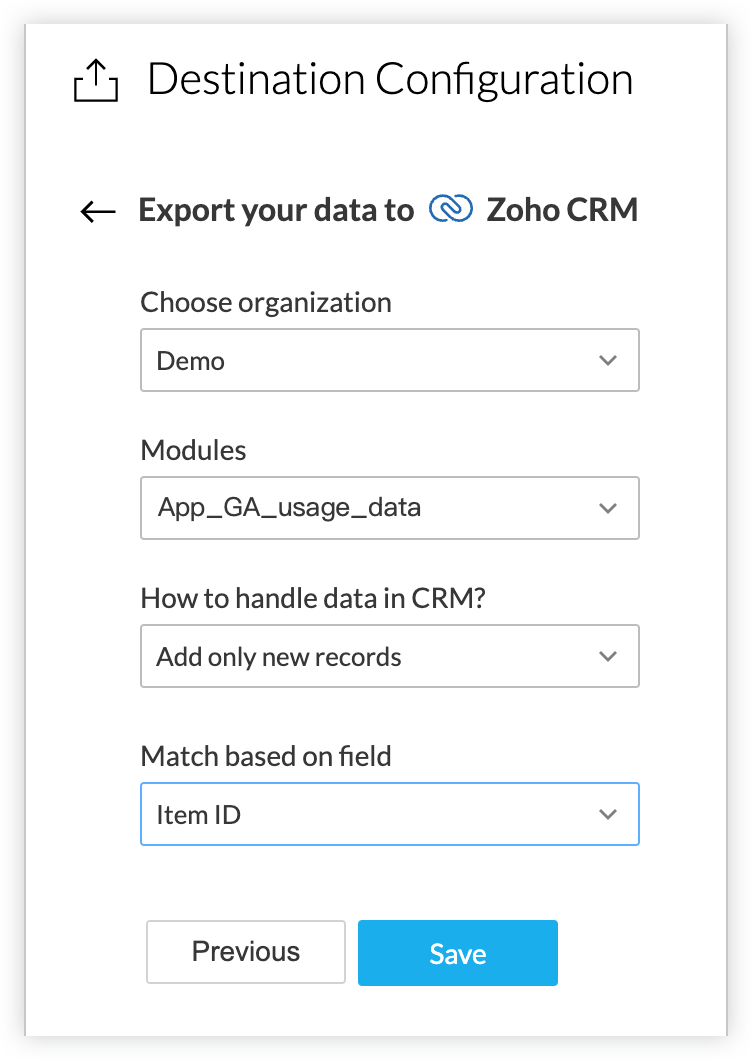Click the chevron in the Demo organization field
Screen dimensions: 752x1060
(607, 361)
